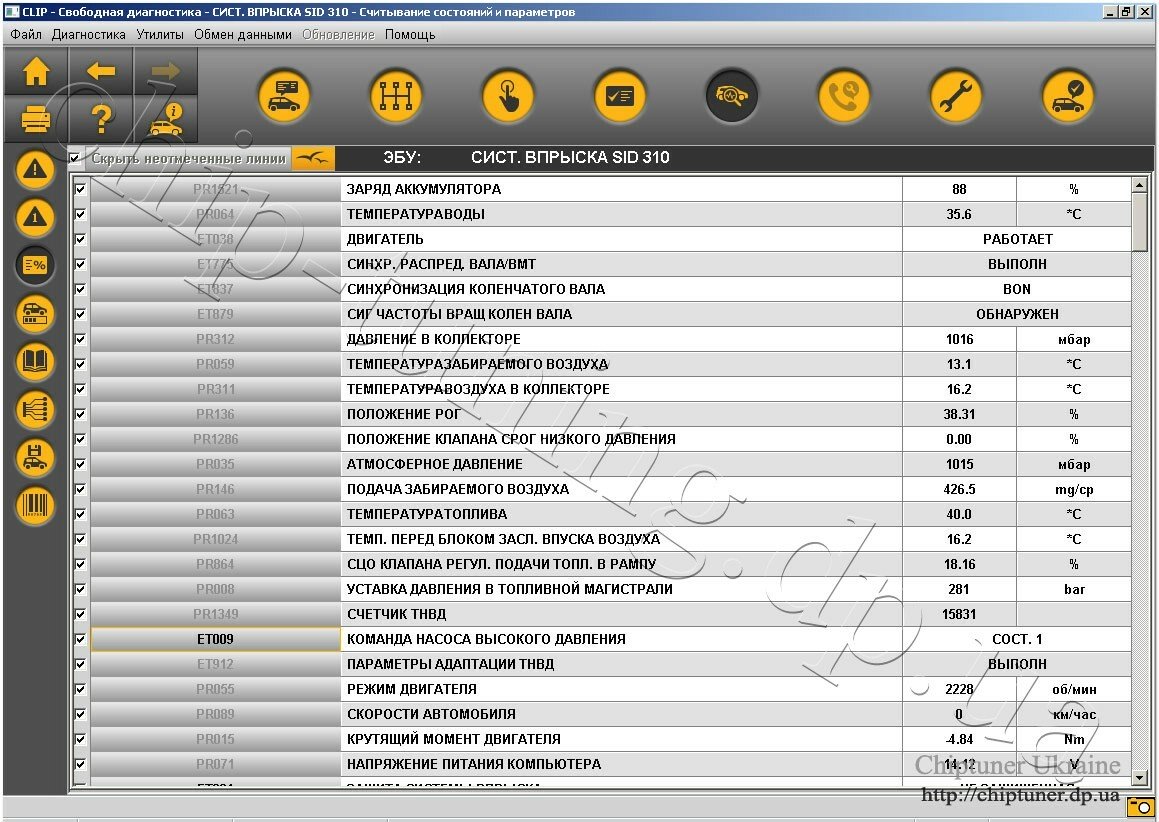Select the percent parameters sidebar icon
The width and height of the screenshot is (1159, 822).
click(35, 265)
